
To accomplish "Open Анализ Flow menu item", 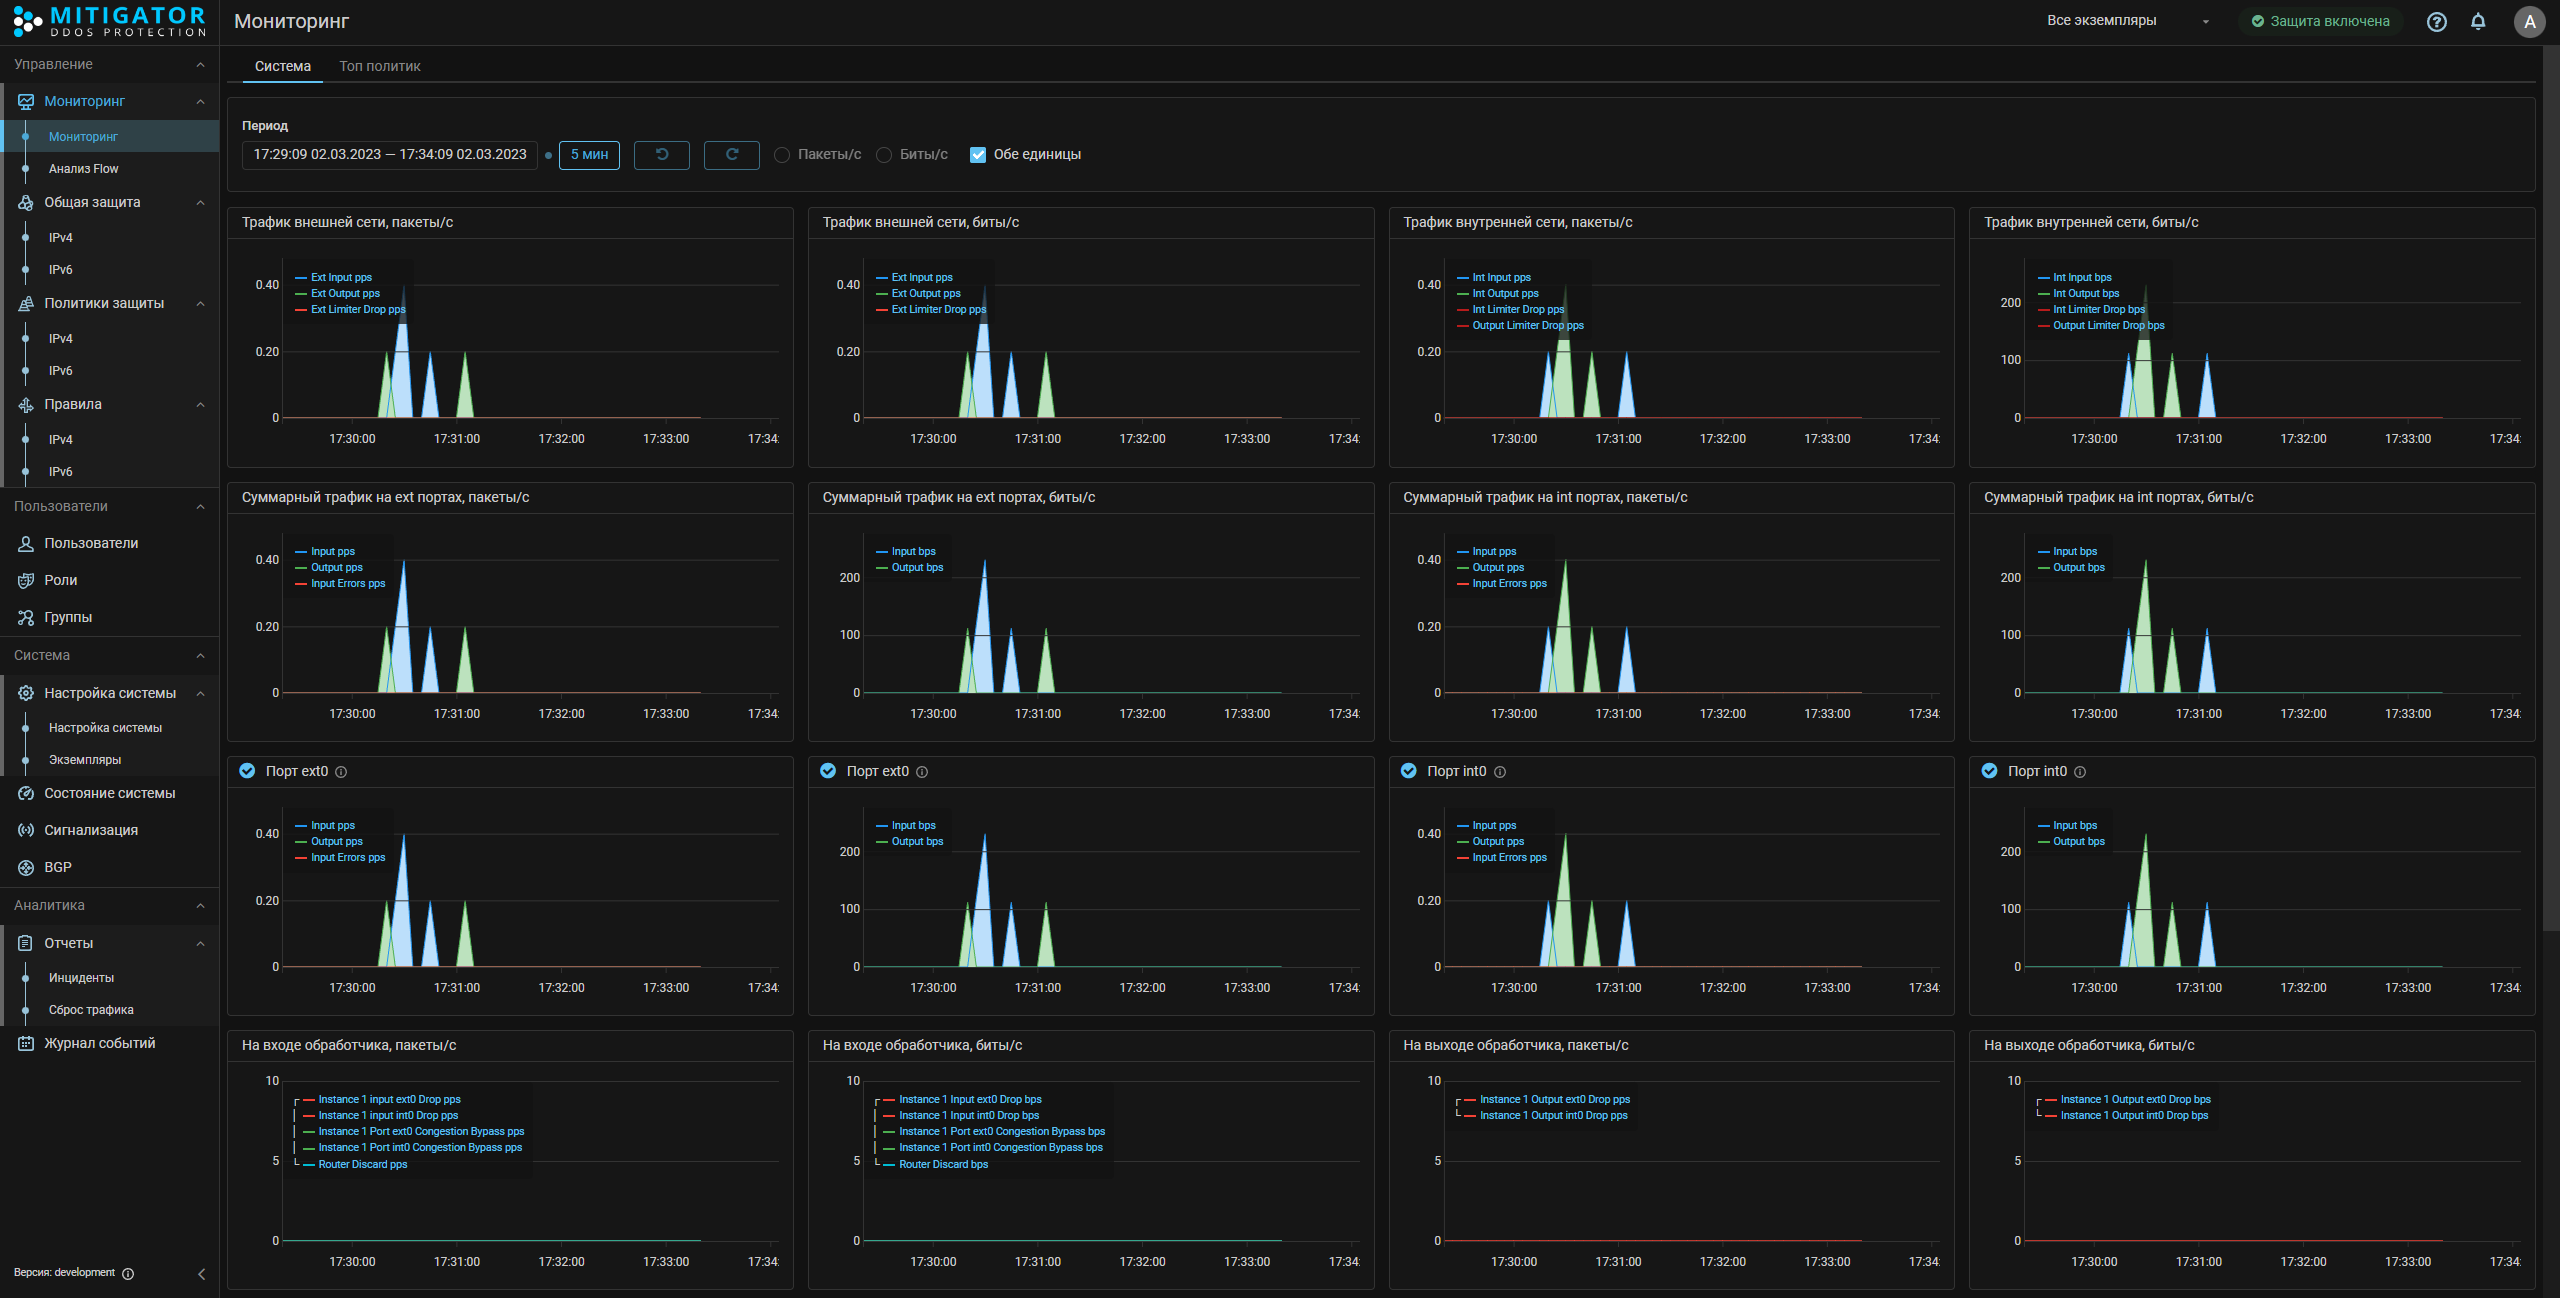I will coord(83,169).
